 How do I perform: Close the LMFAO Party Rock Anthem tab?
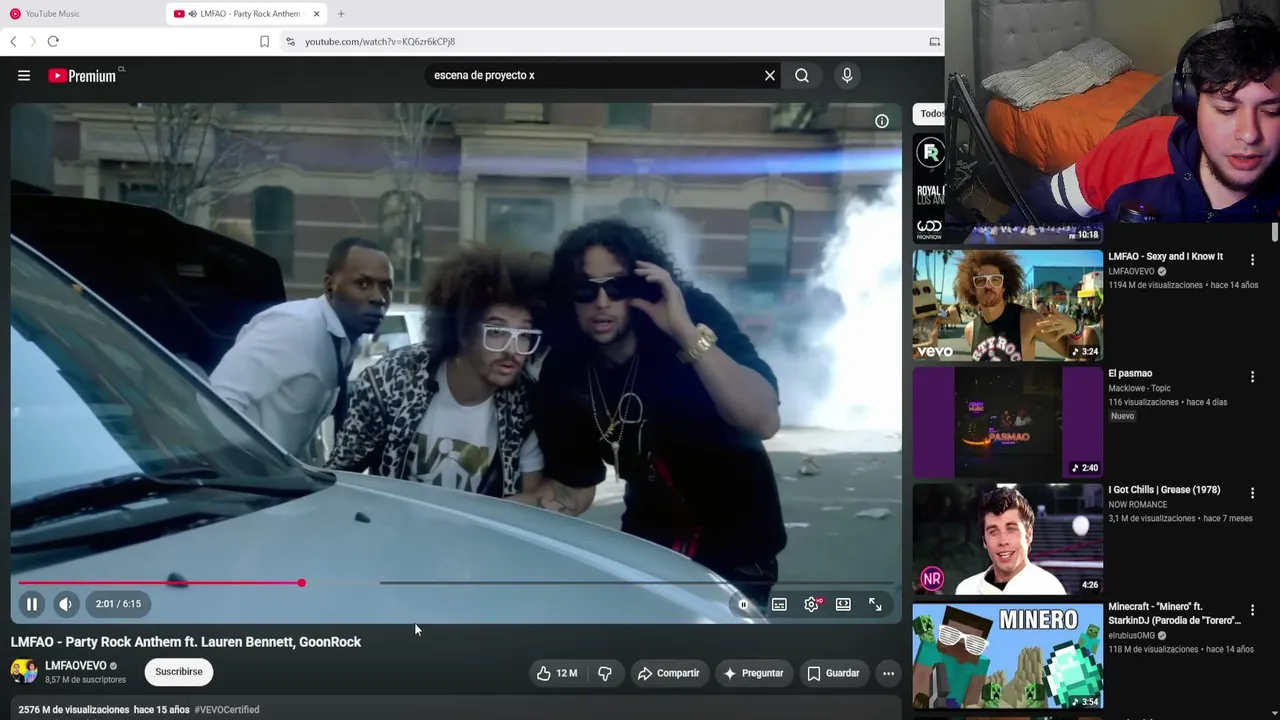[x=316, y=14]
